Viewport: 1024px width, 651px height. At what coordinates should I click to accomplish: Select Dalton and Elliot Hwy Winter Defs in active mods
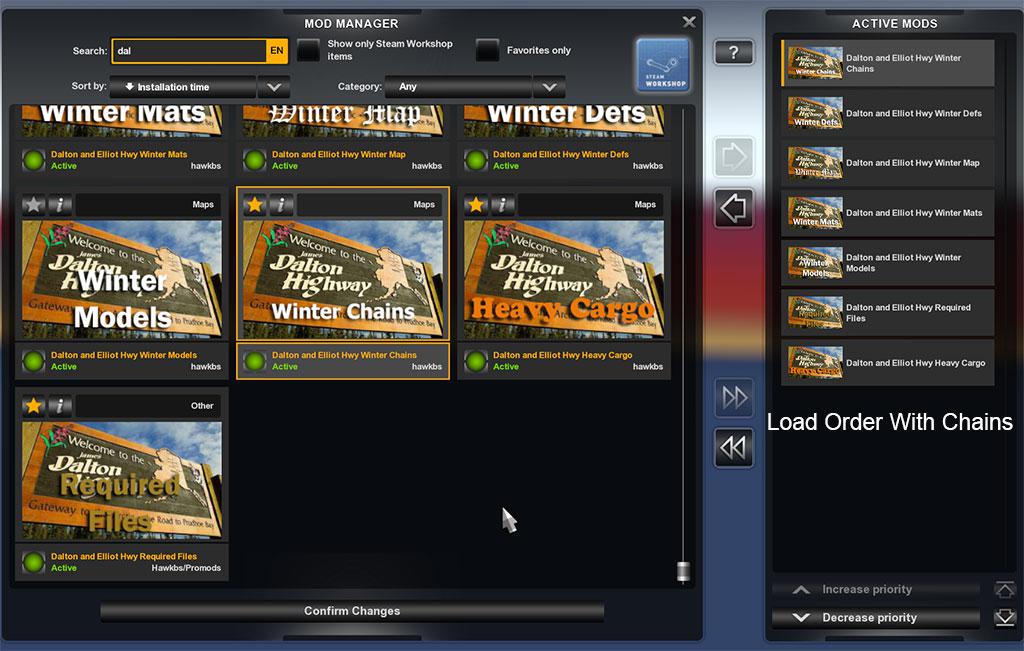point(887,114)
